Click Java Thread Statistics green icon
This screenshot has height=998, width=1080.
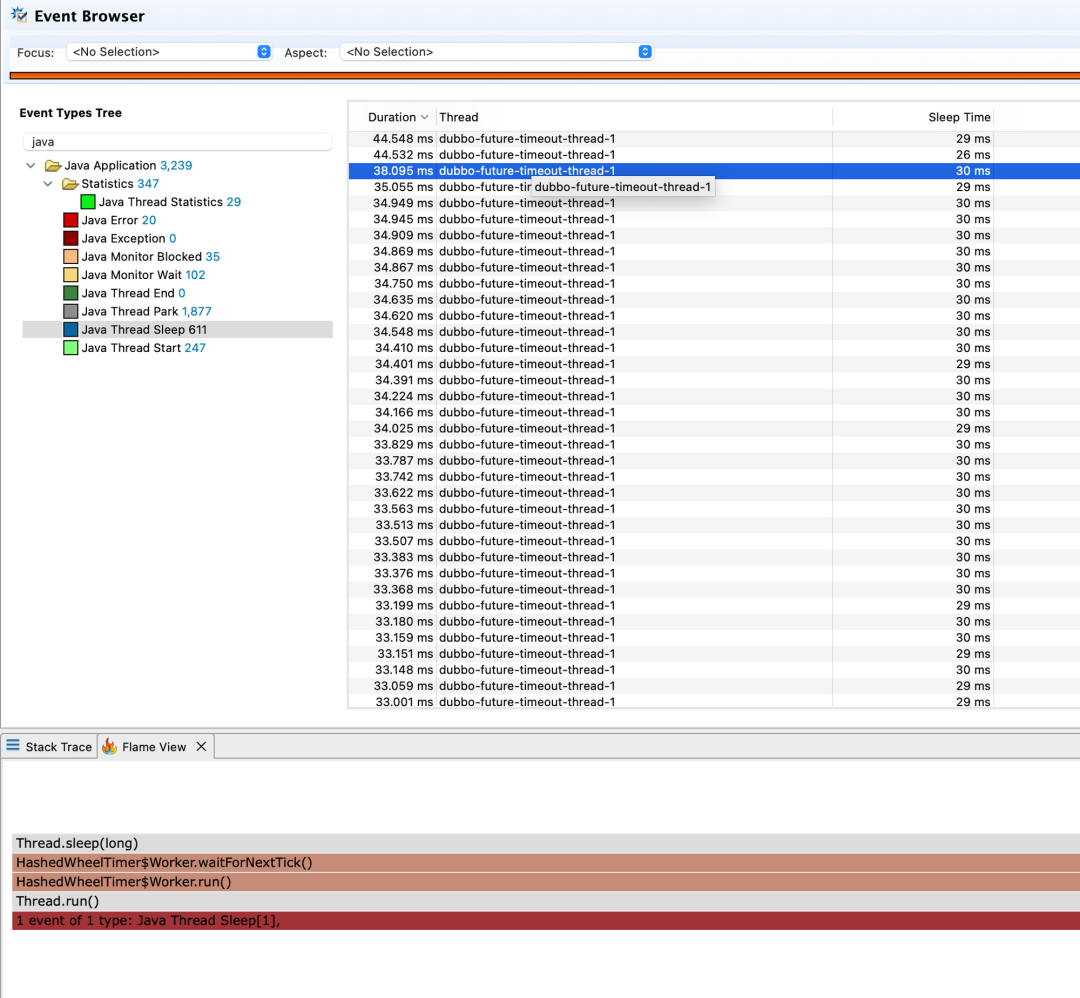(x=87, y=202)
